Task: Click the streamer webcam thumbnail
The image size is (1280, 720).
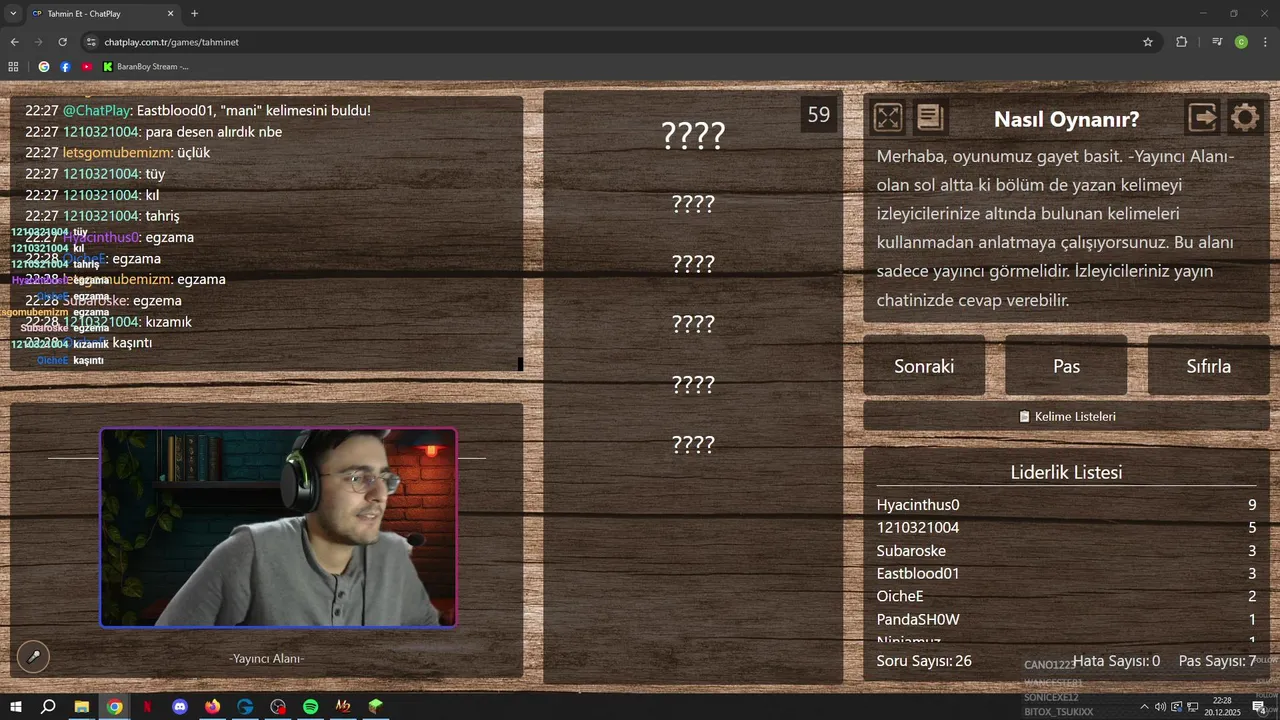Action: pos(278,528)
